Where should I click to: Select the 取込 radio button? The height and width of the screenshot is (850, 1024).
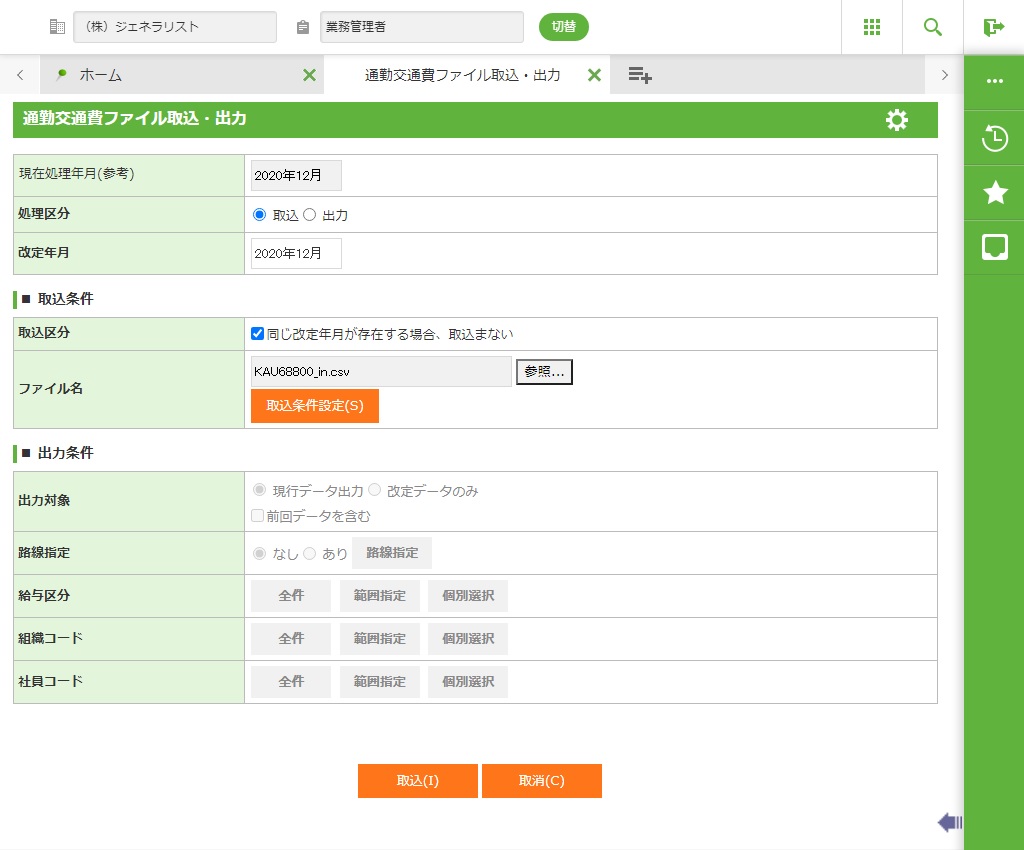(x=260, y=214)
